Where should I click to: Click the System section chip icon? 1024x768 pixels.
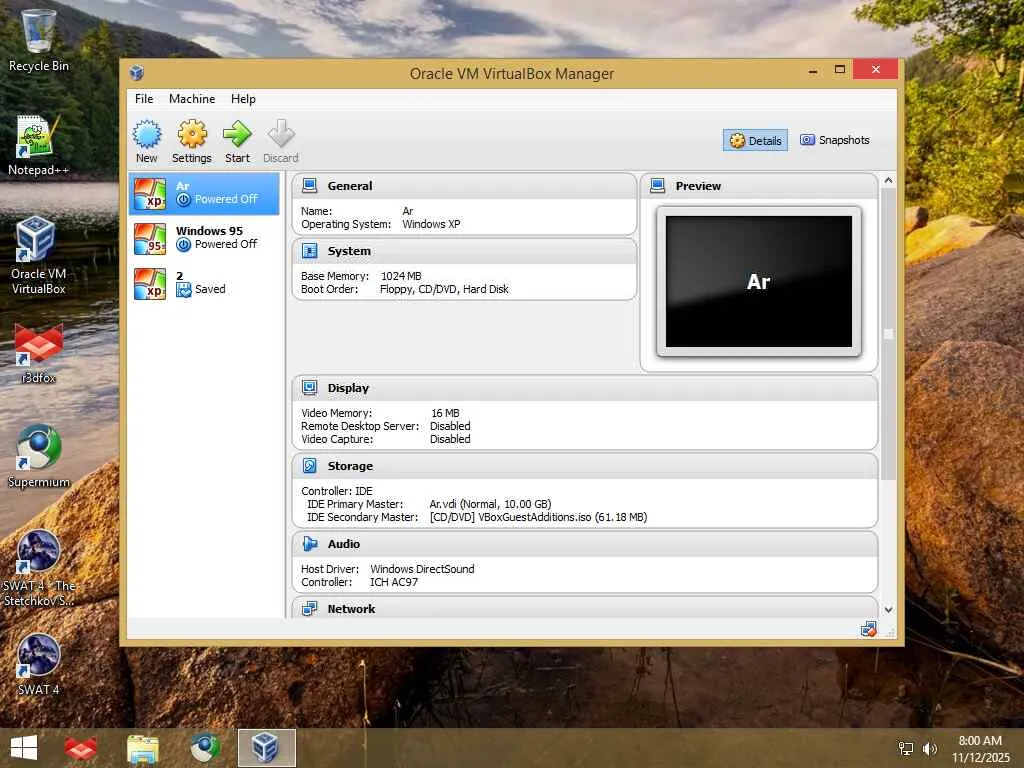310,251
